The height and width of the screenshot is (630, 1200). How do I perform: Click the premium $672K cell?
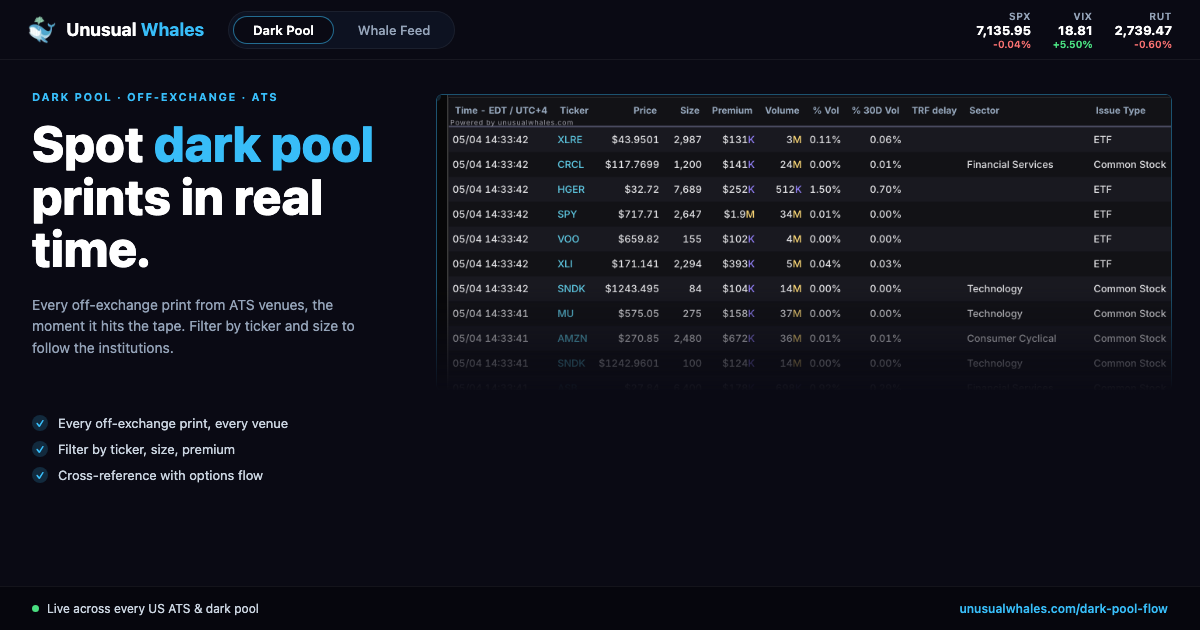(738, 338)
